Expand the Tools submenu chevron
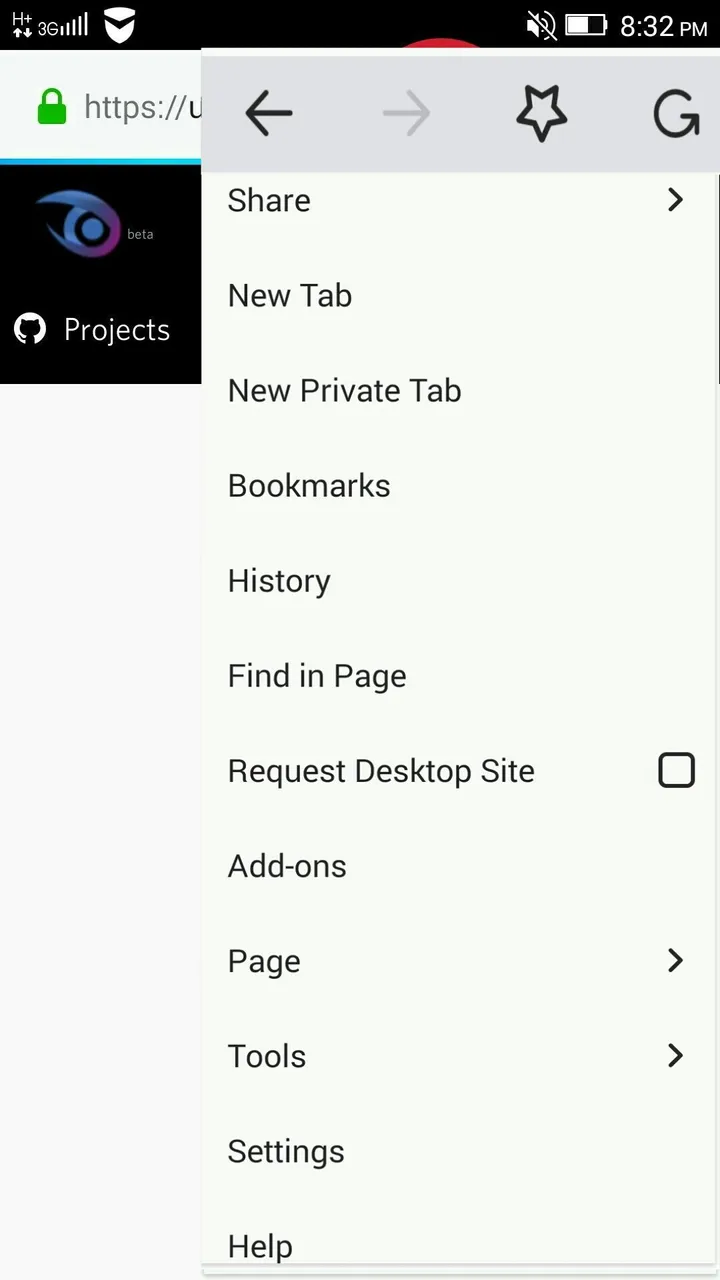The image size is (720, 1280). [x=676, y=1056]
